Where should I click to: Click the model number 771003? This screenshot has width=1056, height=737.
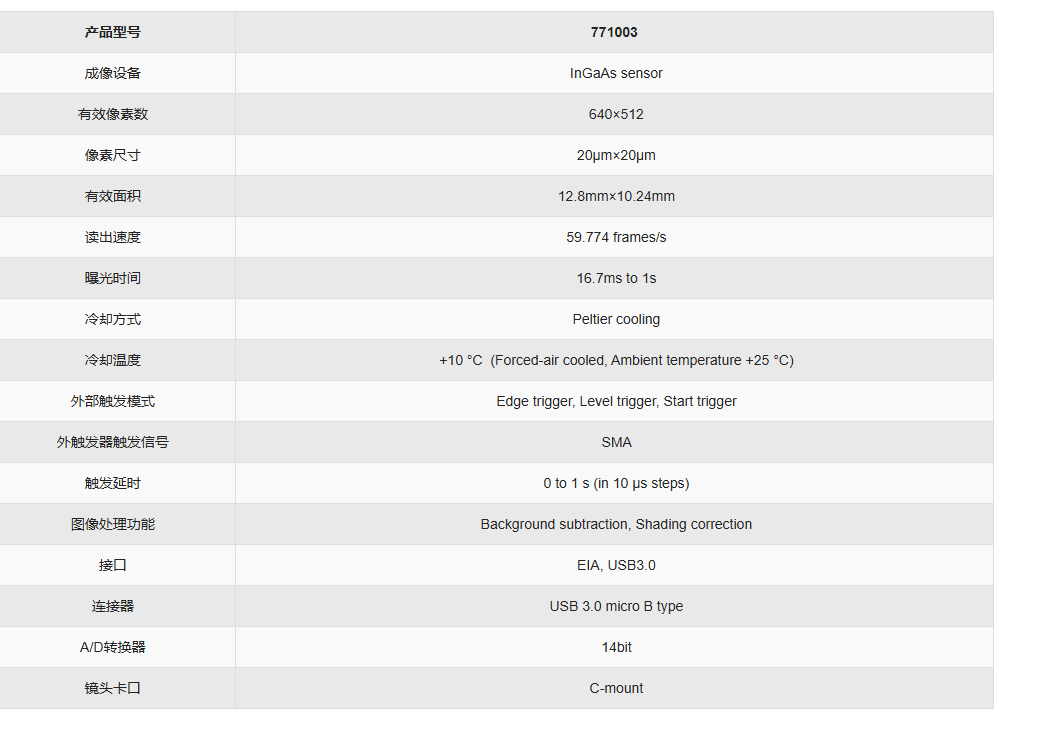[x=614, y=32]
